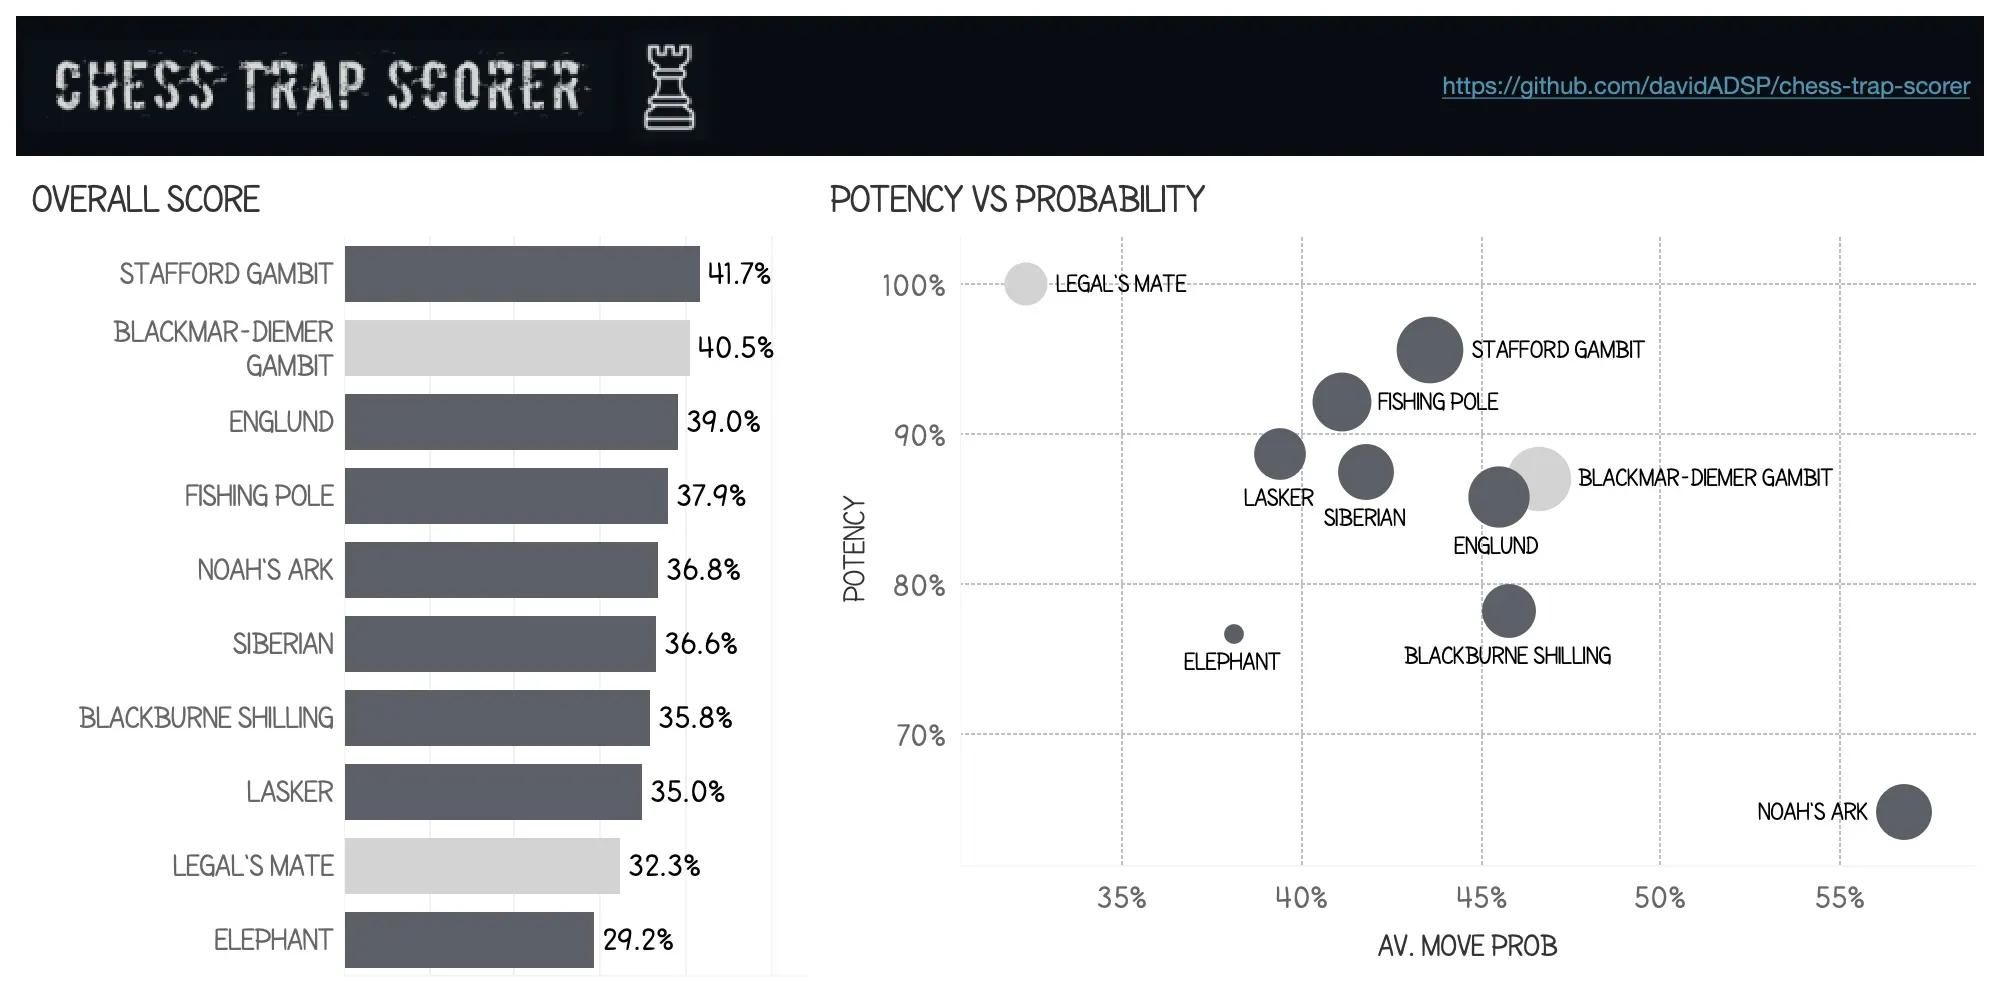Select the Legal's Mate light gray bar

click(x=481, y=866)
